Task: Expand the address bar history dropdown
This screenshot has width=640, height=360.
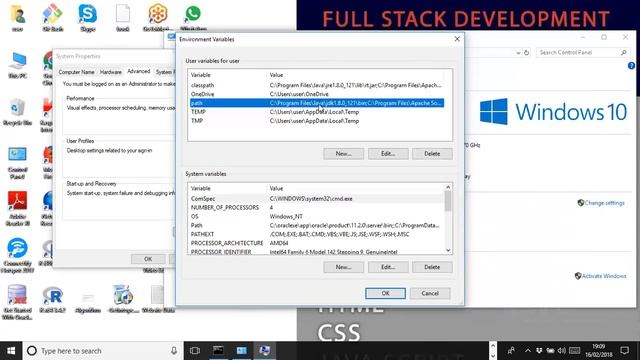Action: (518, 53)
